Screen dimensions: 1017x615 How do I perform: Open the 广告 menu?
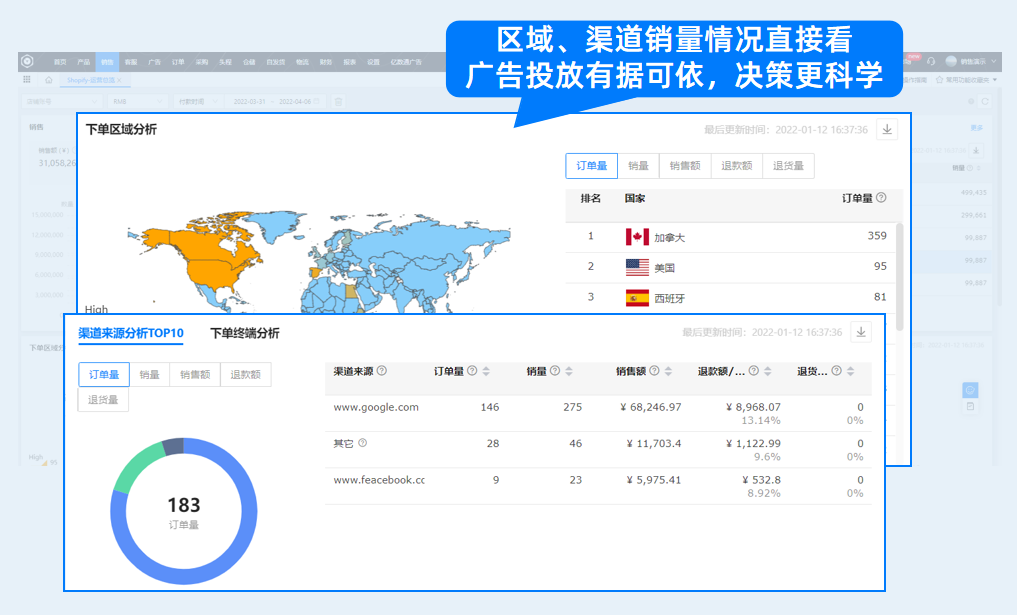click(x=154, y=62)
